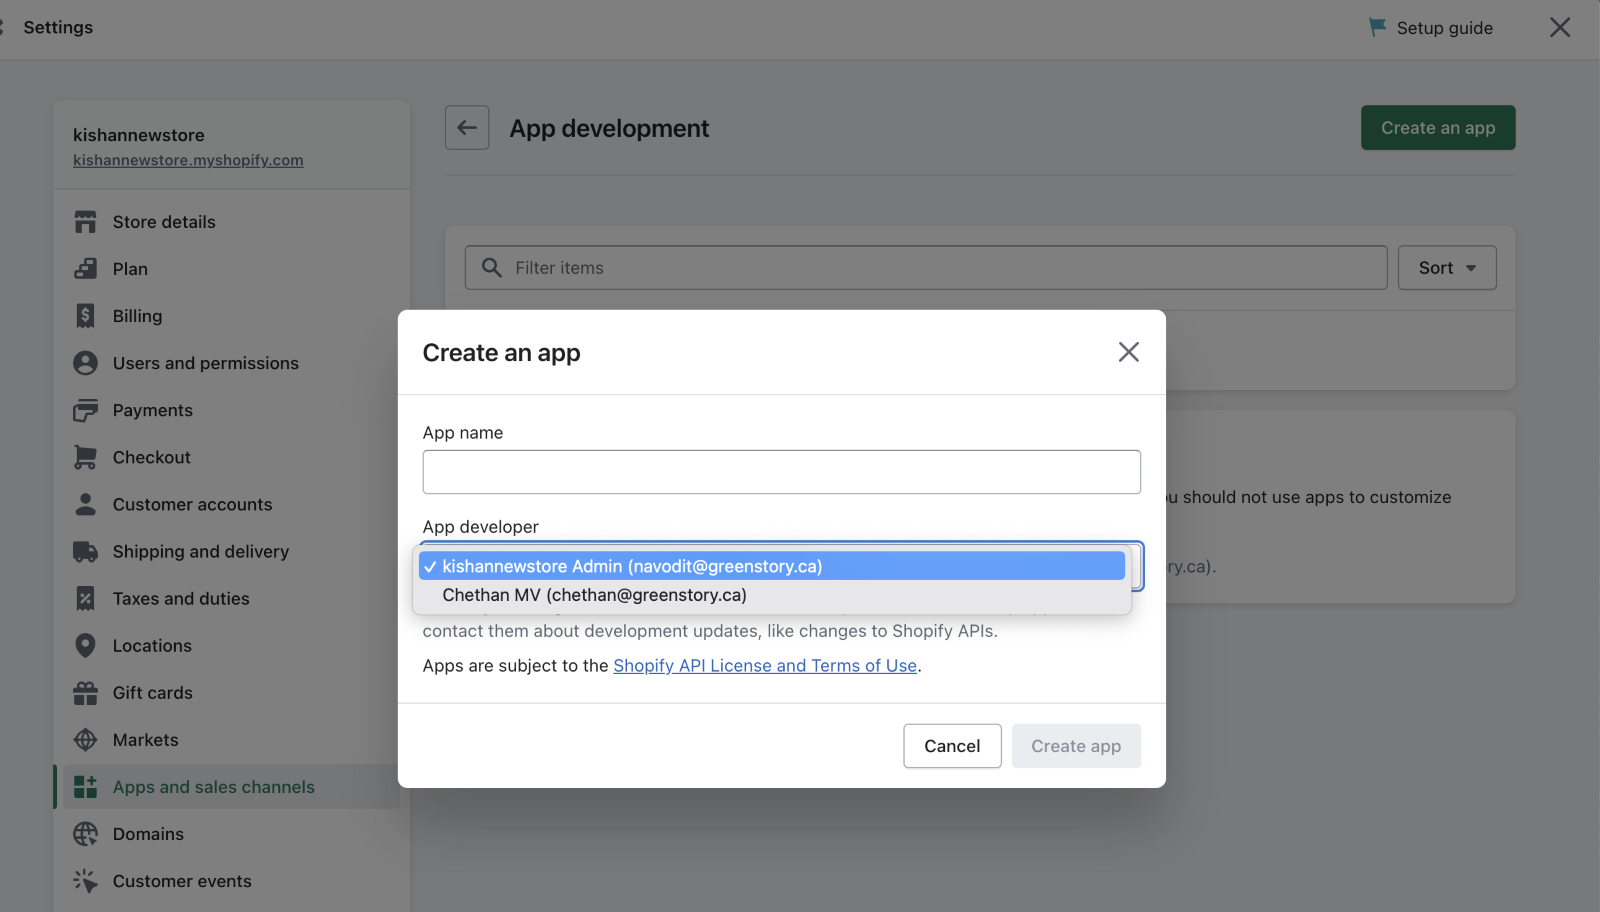Open Shopify API License and Terms link
This screenshot has width=1600, height=912.
click(x=765, y=665)
